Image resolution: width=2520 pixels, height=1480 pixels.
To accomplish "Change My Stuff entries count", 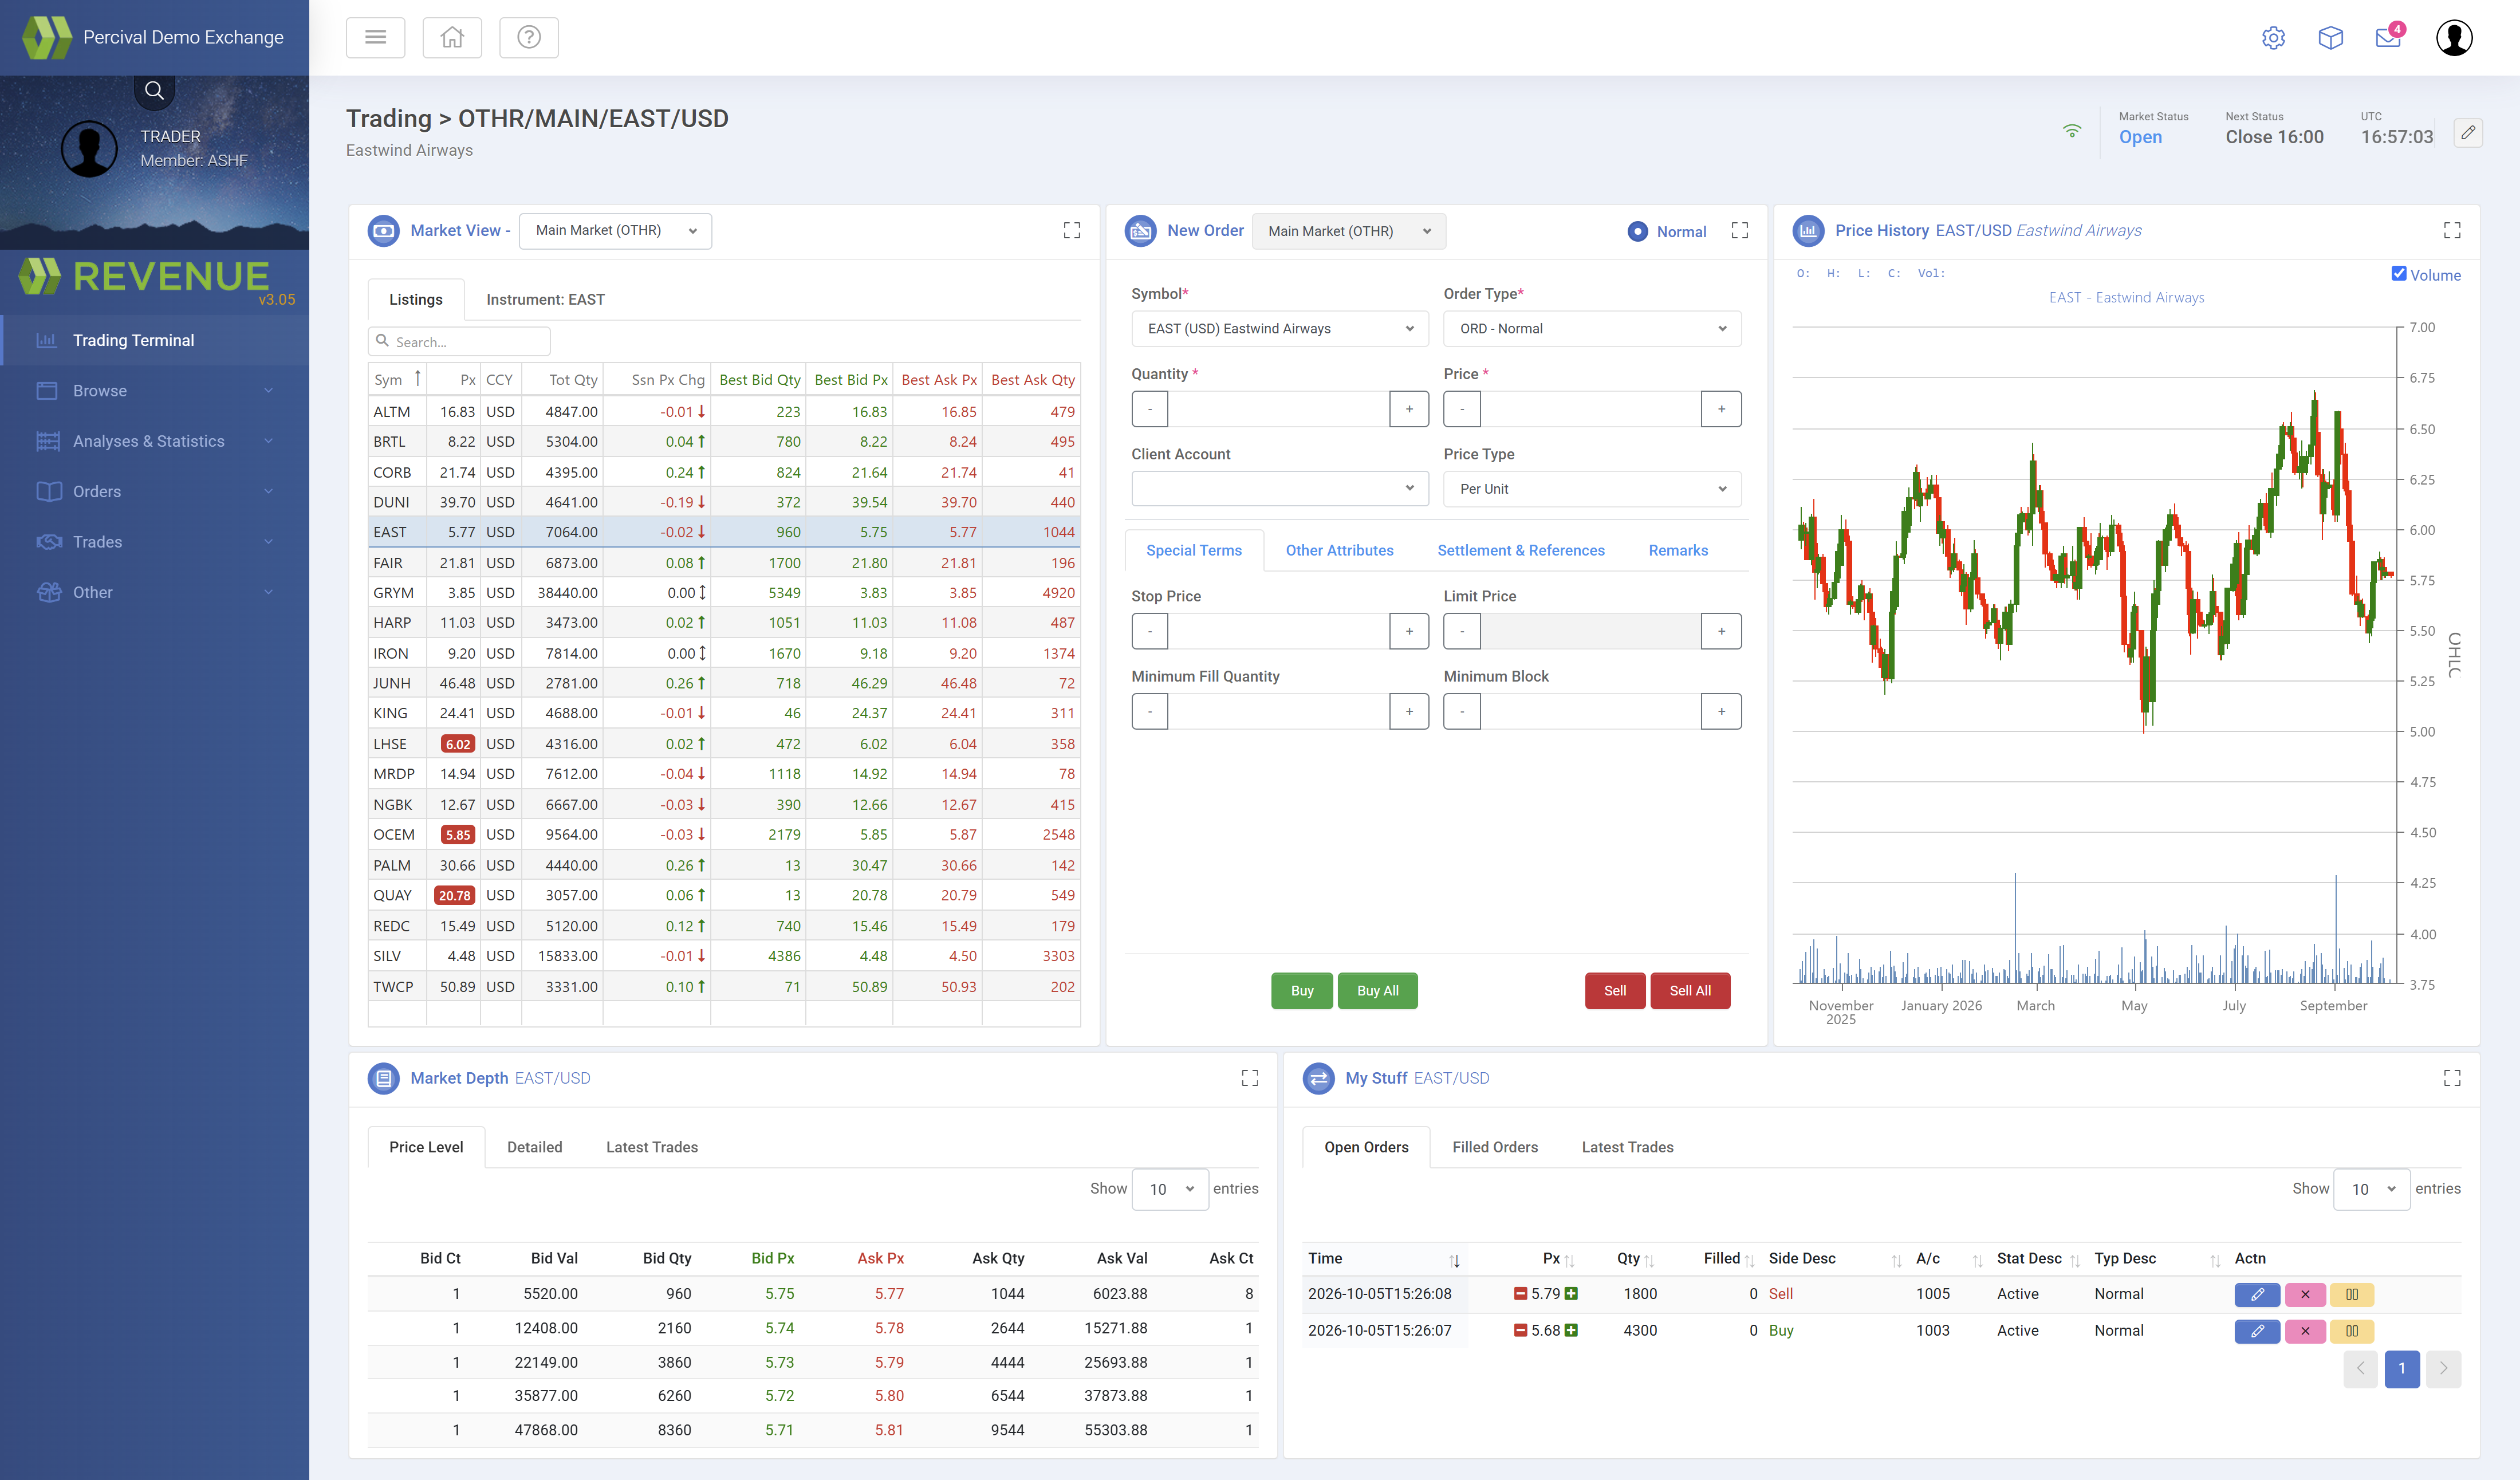I will (2371, 1189).
